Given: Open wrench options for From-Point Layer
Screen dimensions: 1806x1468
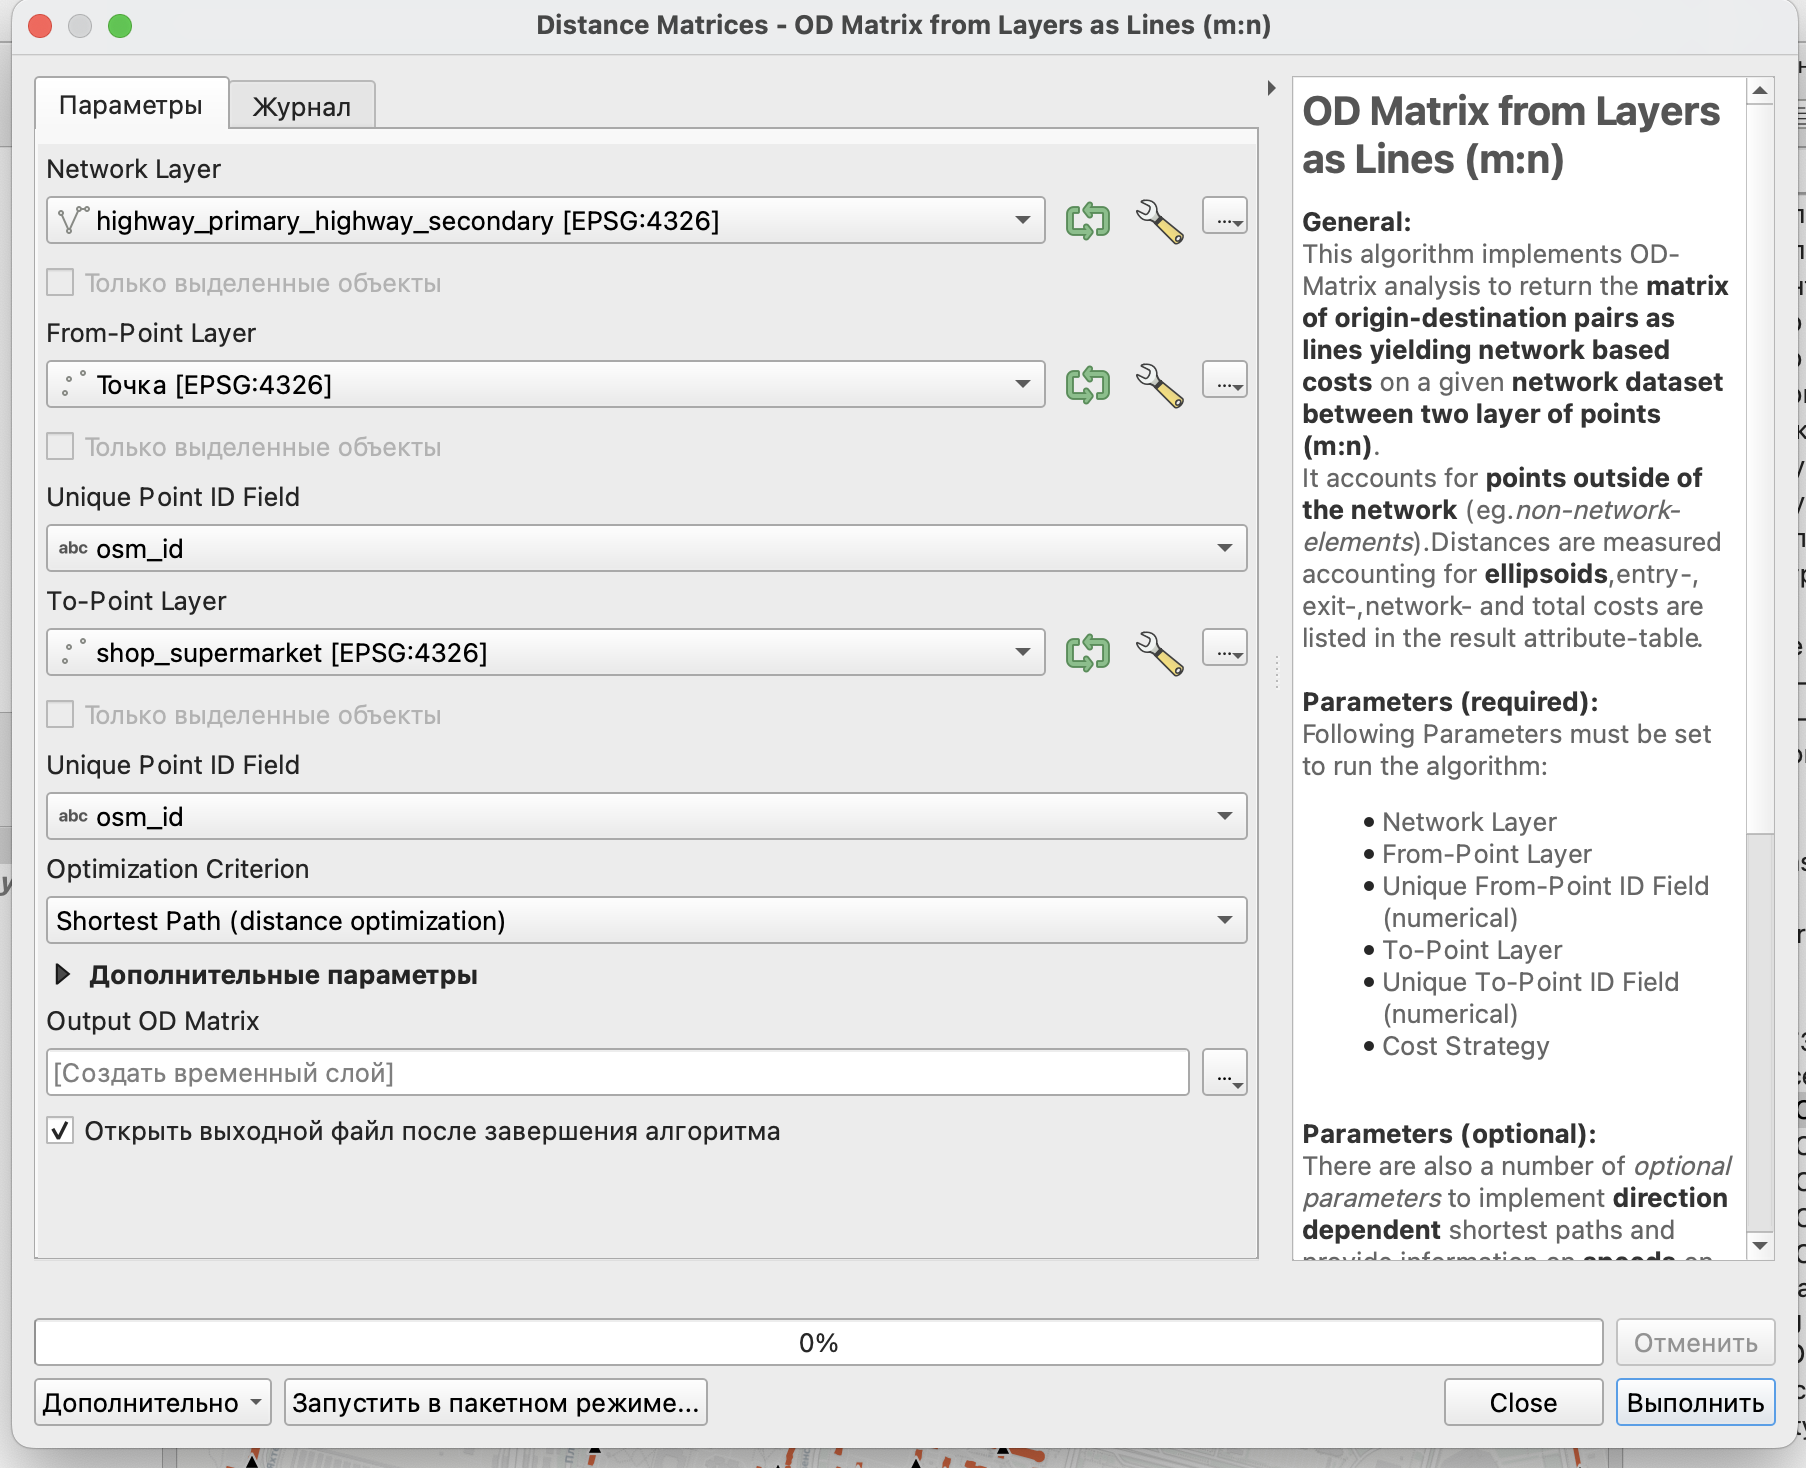Looking at the screenshot, I should click(x=1159, y=384).
